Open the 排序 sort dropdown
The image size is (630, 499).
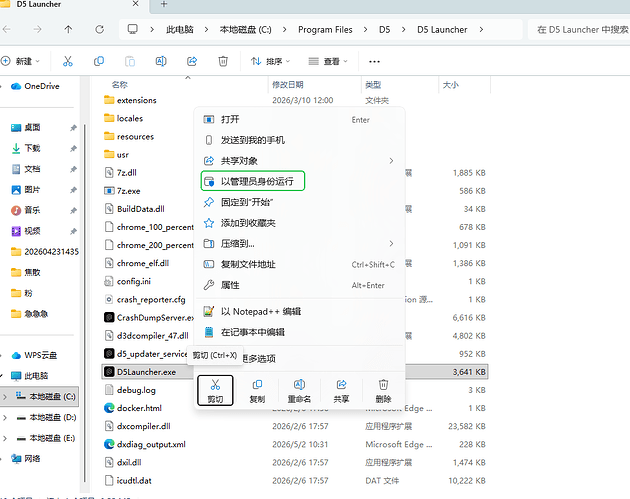click(270, 61)
